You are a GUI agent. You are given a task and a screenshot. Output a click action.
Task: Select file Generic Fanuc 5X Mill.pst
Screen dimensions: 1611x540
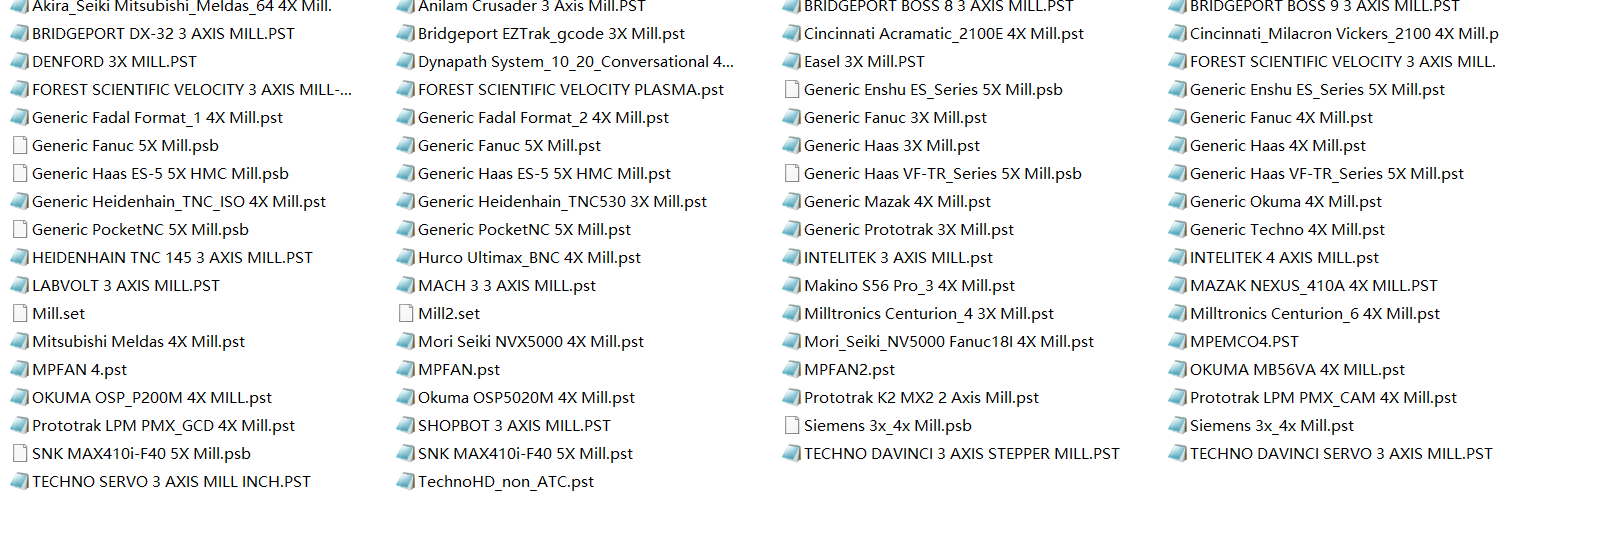pyautogui.click(x=510, y=145)
